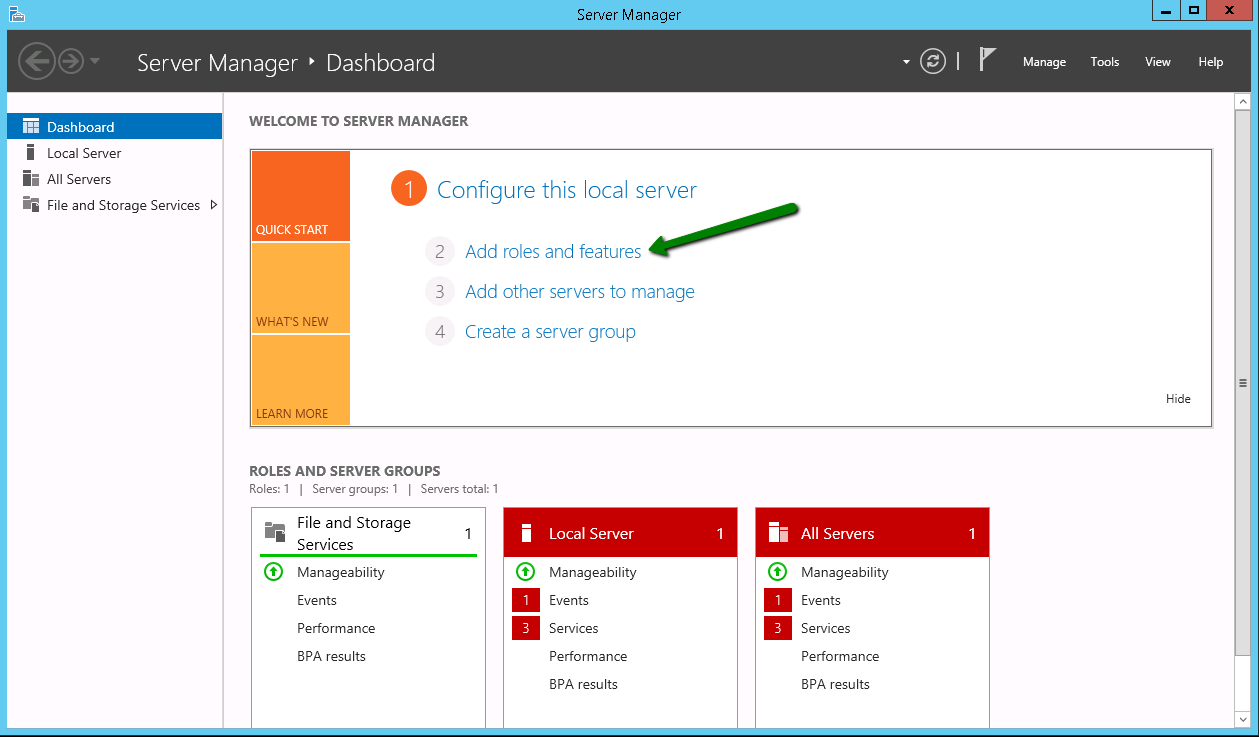
Task: Select File and Storage Services in sidebar
Action: coord(123,205)
